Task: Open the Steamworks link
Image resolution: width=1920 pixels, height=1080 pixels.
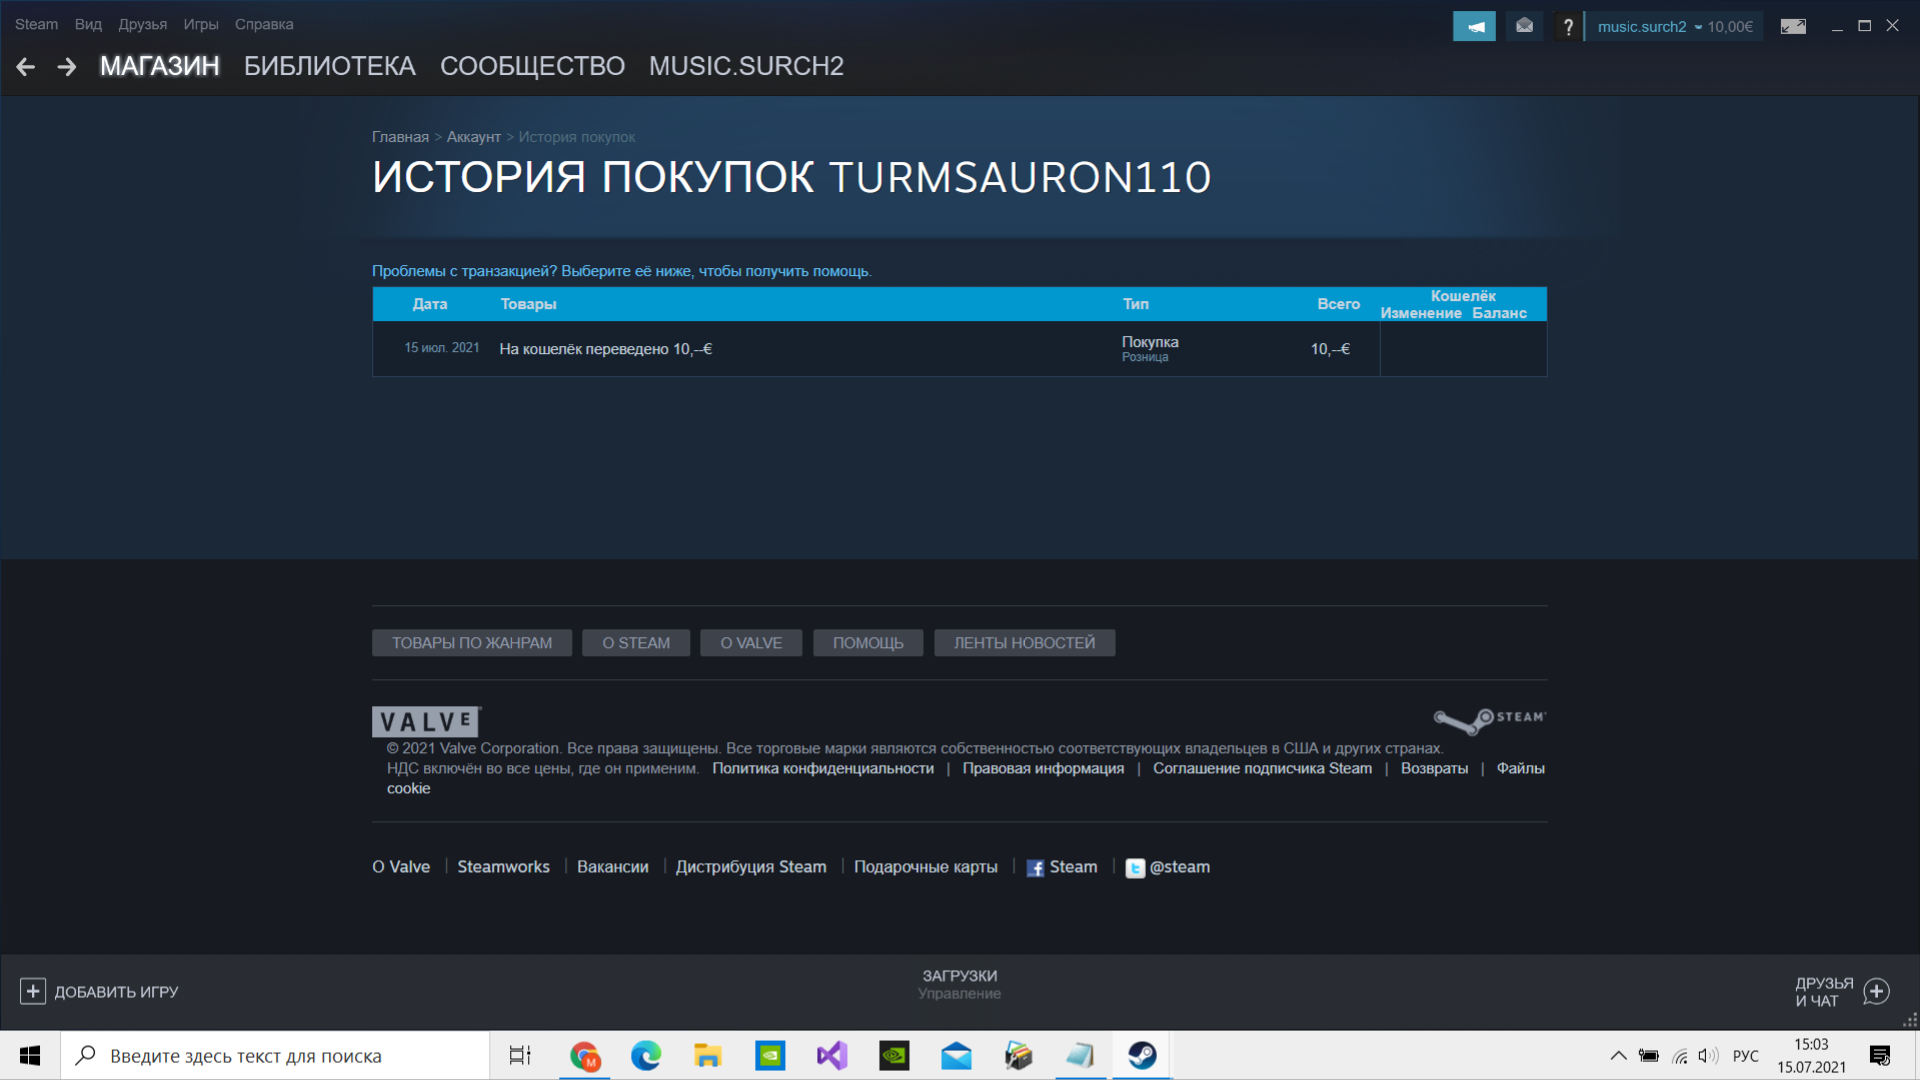Action: tap(503, 867)
